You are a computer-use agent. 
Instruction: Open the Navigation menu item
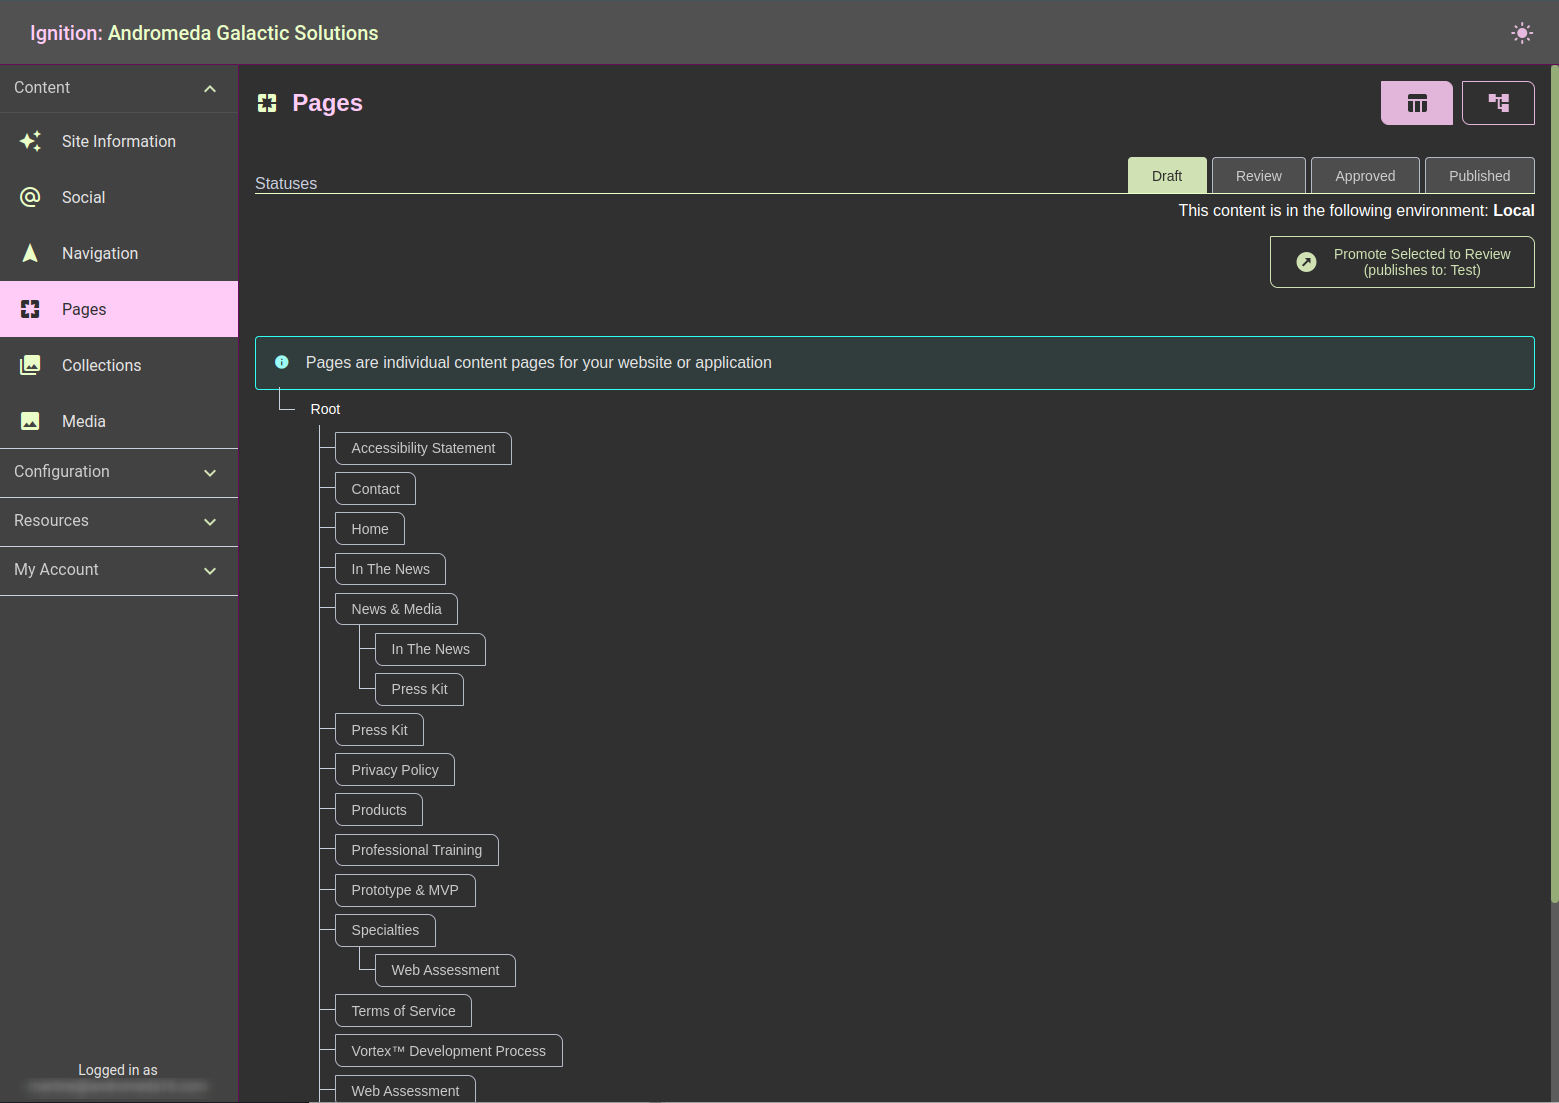point(119,253)
